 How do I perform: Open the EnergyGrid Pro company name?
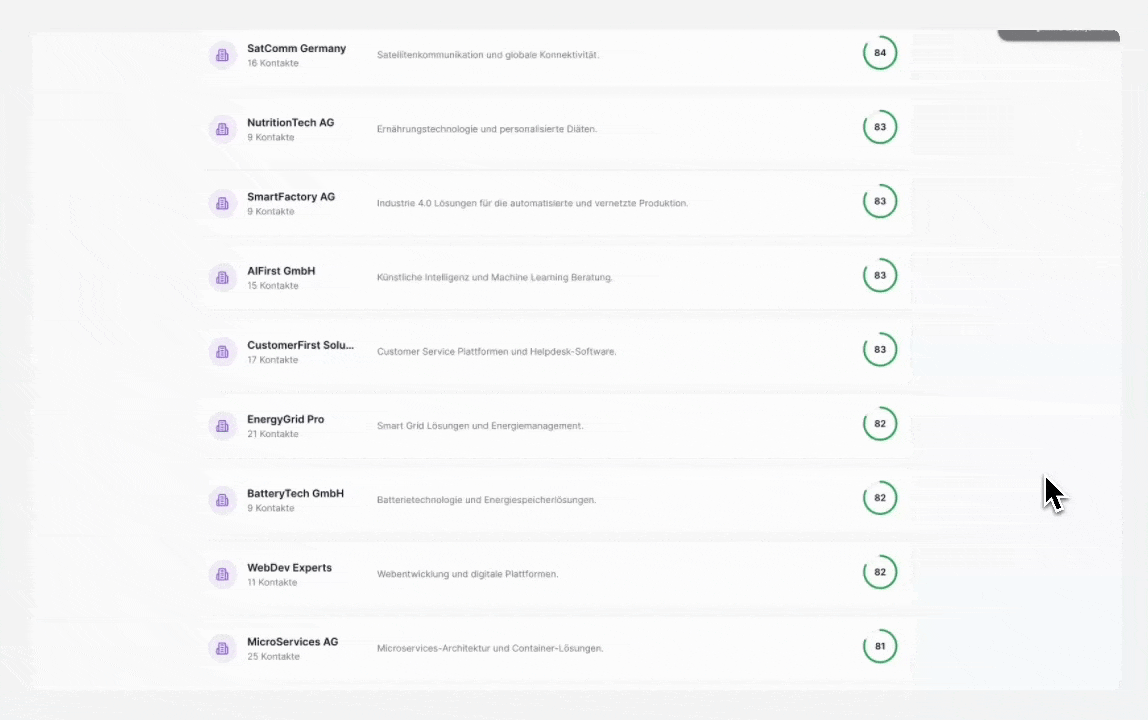pos(285,419)
